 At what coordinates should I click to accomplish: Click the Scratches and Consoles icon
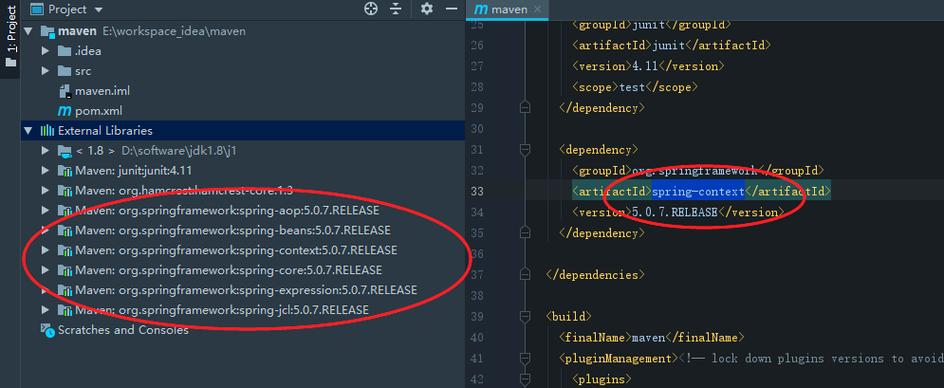pos(48,330)
